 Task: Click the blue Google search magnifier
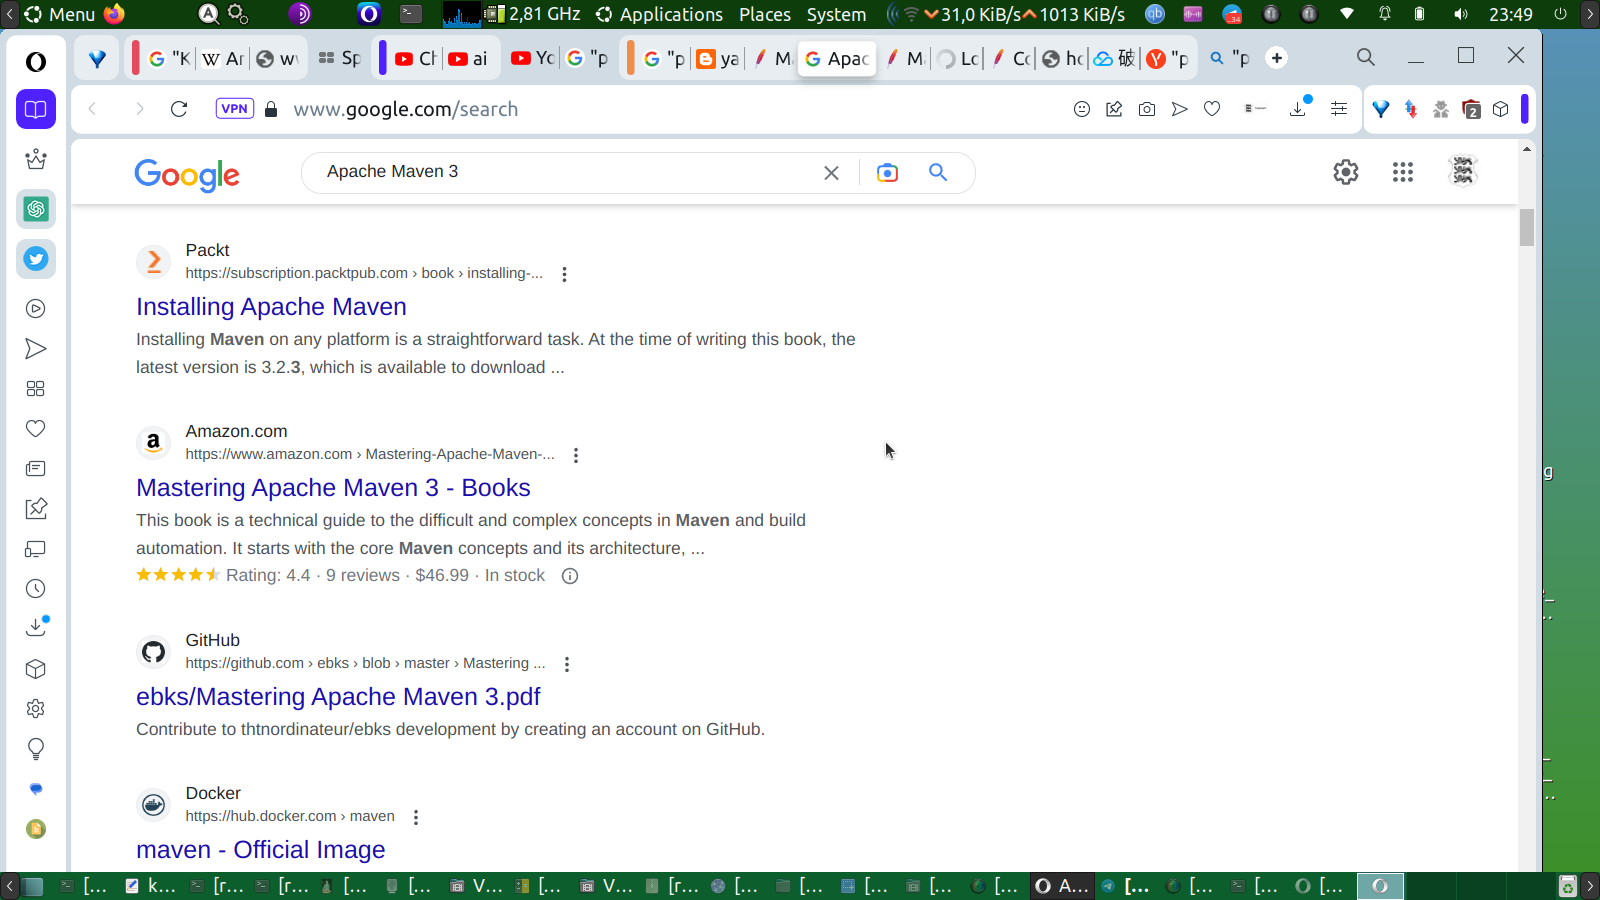coord(938,172)
